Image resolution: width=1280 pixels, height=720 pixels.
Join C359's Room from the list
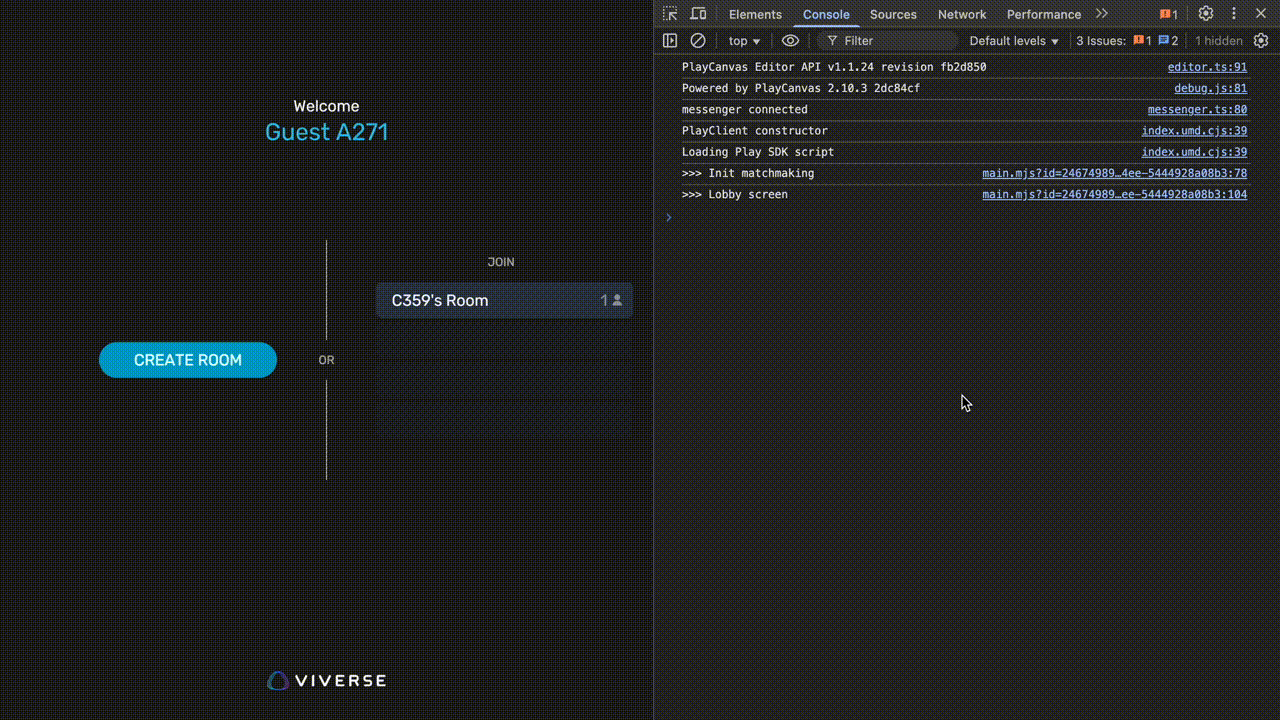[504, 300]
